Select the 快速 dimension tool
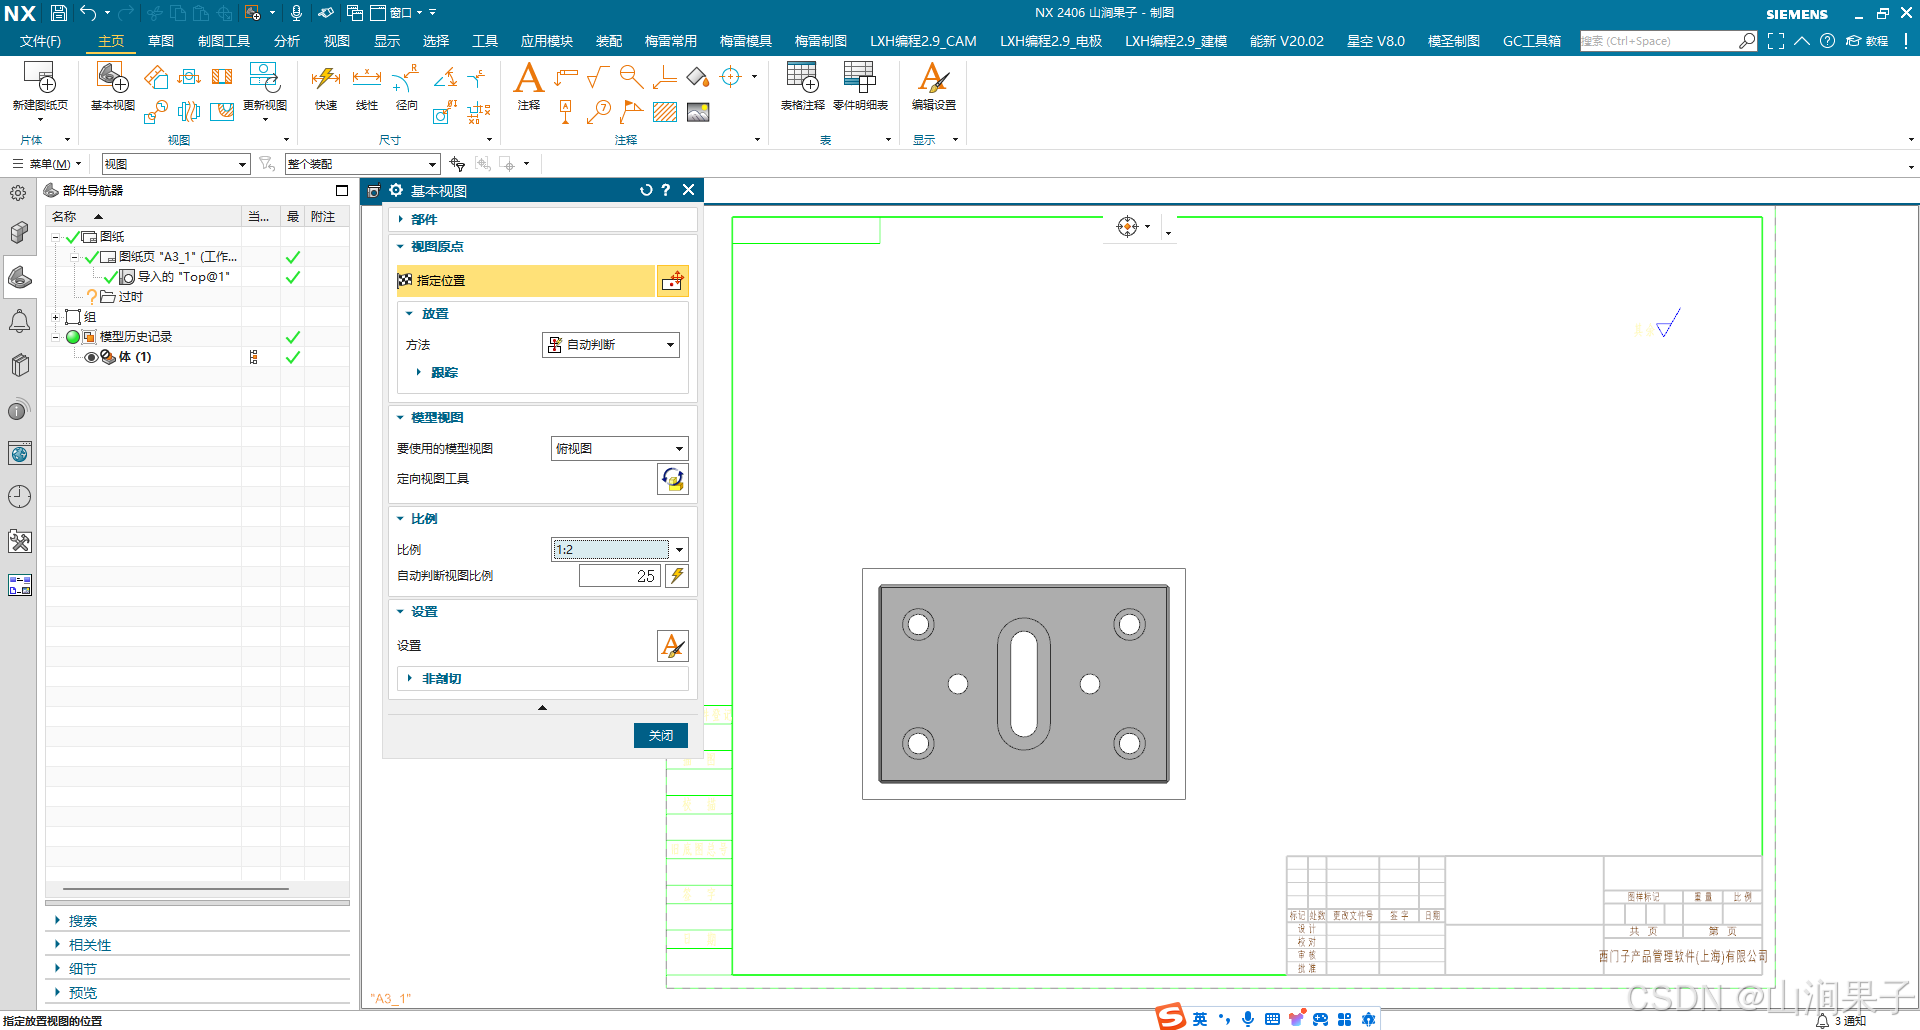1920x1030 pixels. tap(326, 78)
